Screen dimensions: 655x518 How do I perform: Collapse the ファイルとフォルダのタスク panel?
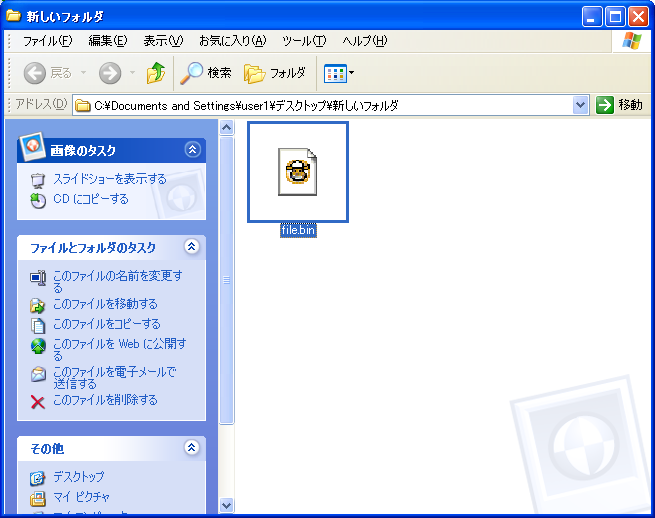(x=191, y=246)
